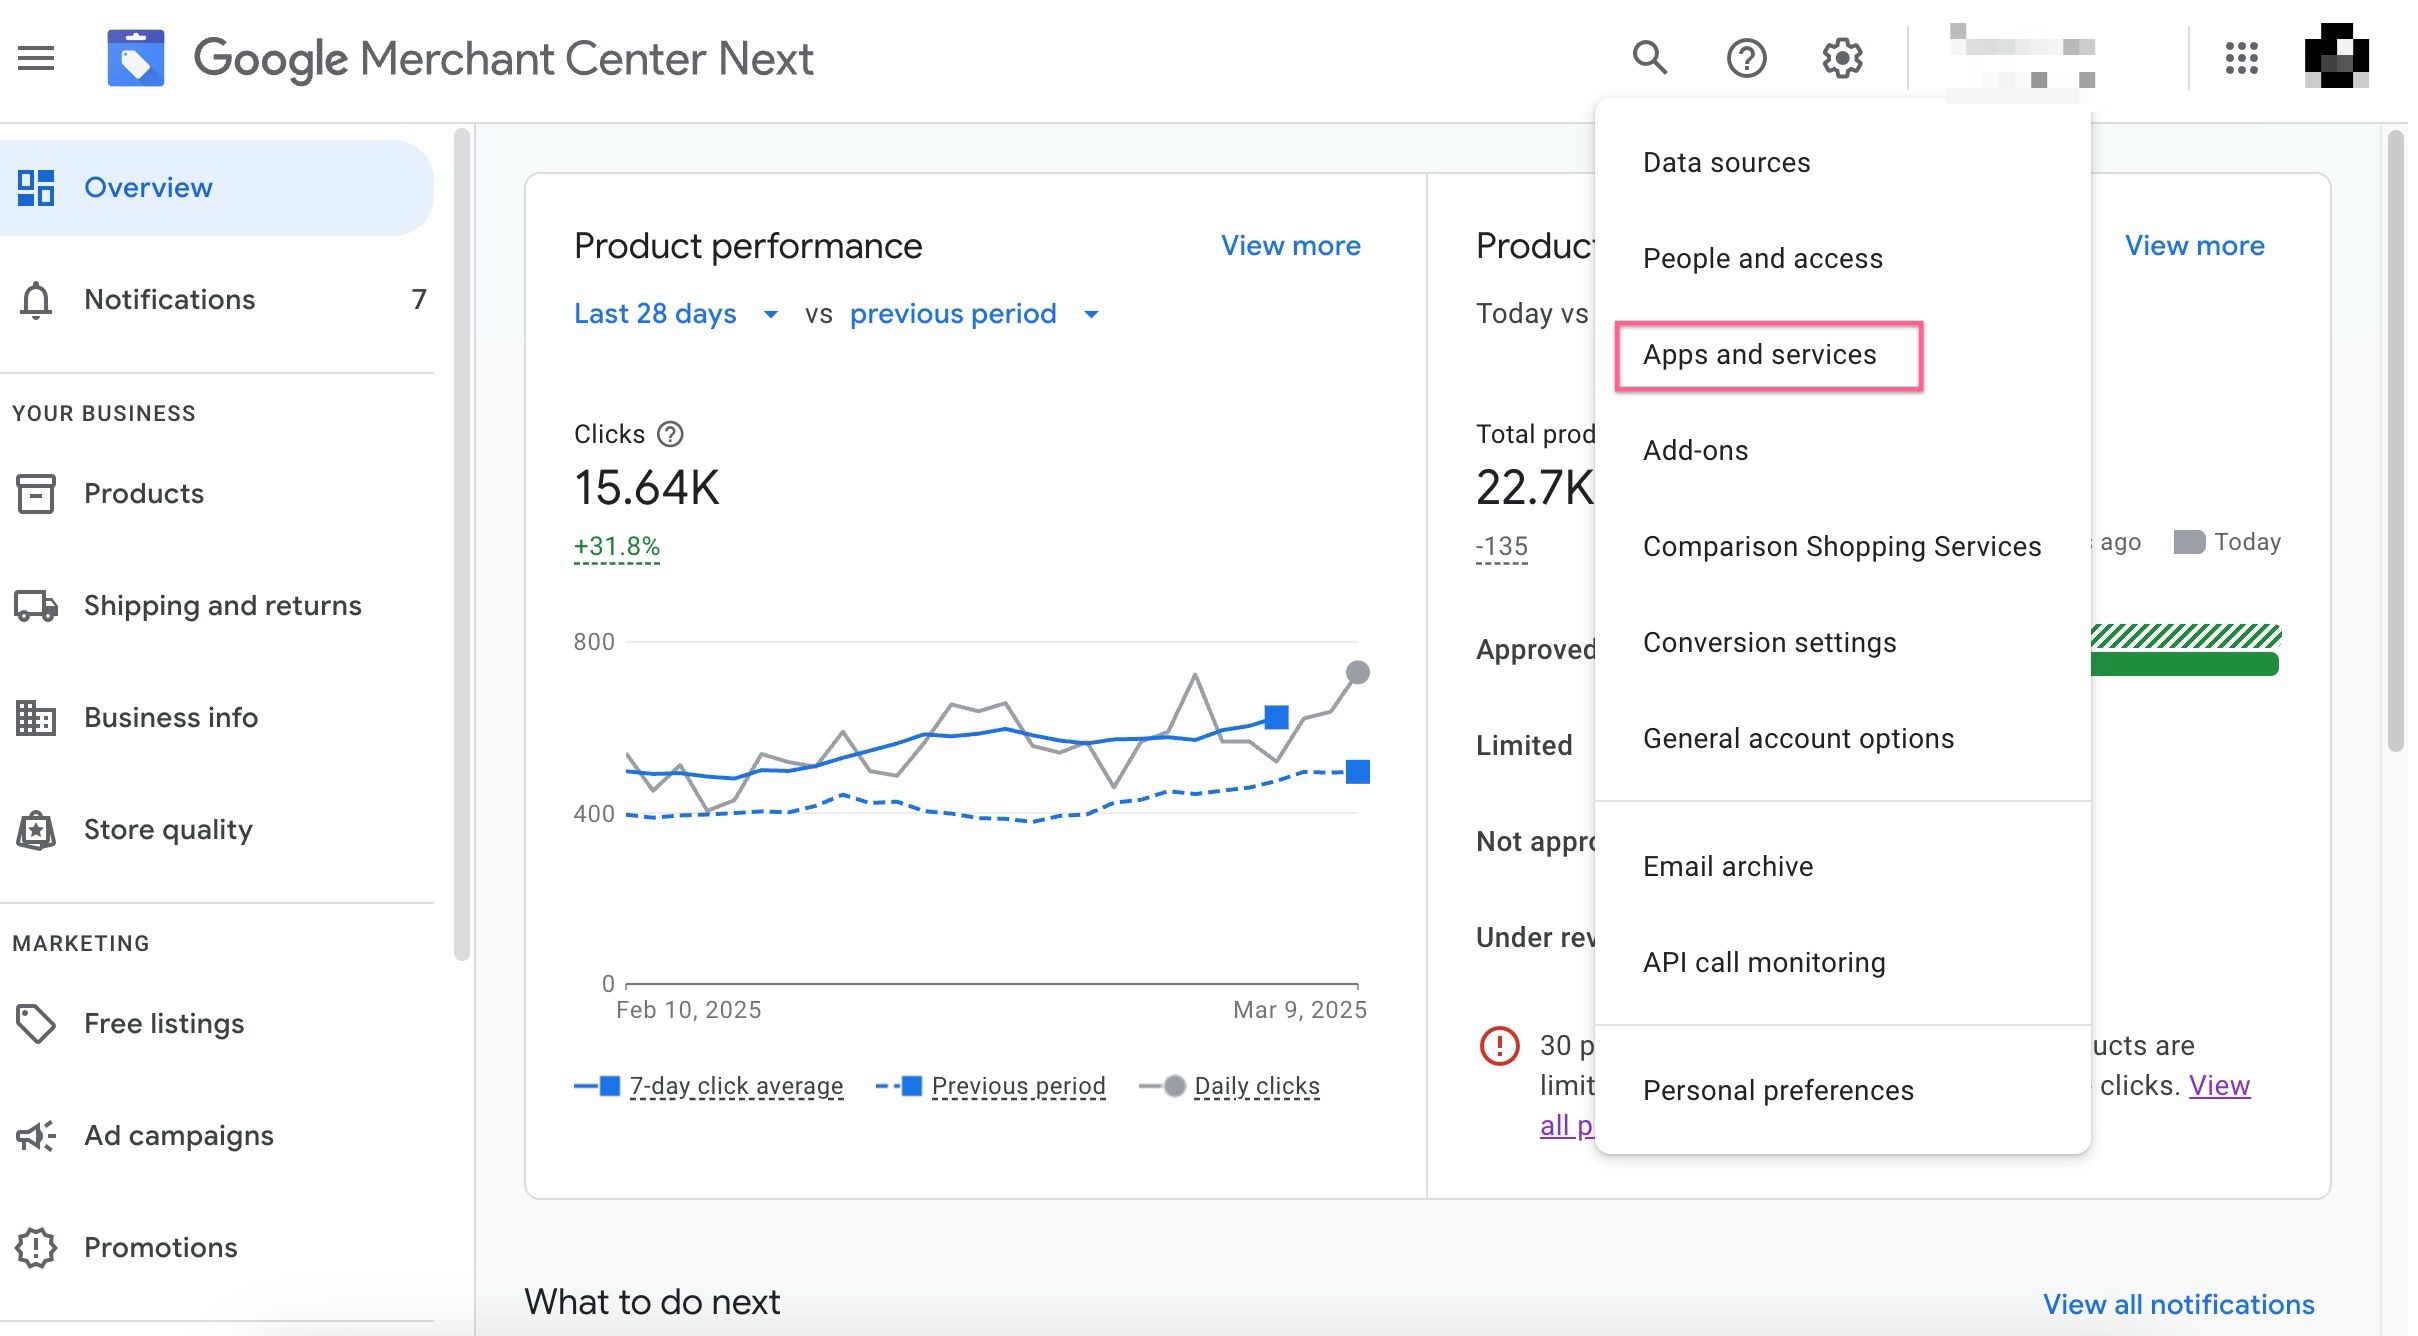Click the Overview dashboard icon

[x=36, y=188]
